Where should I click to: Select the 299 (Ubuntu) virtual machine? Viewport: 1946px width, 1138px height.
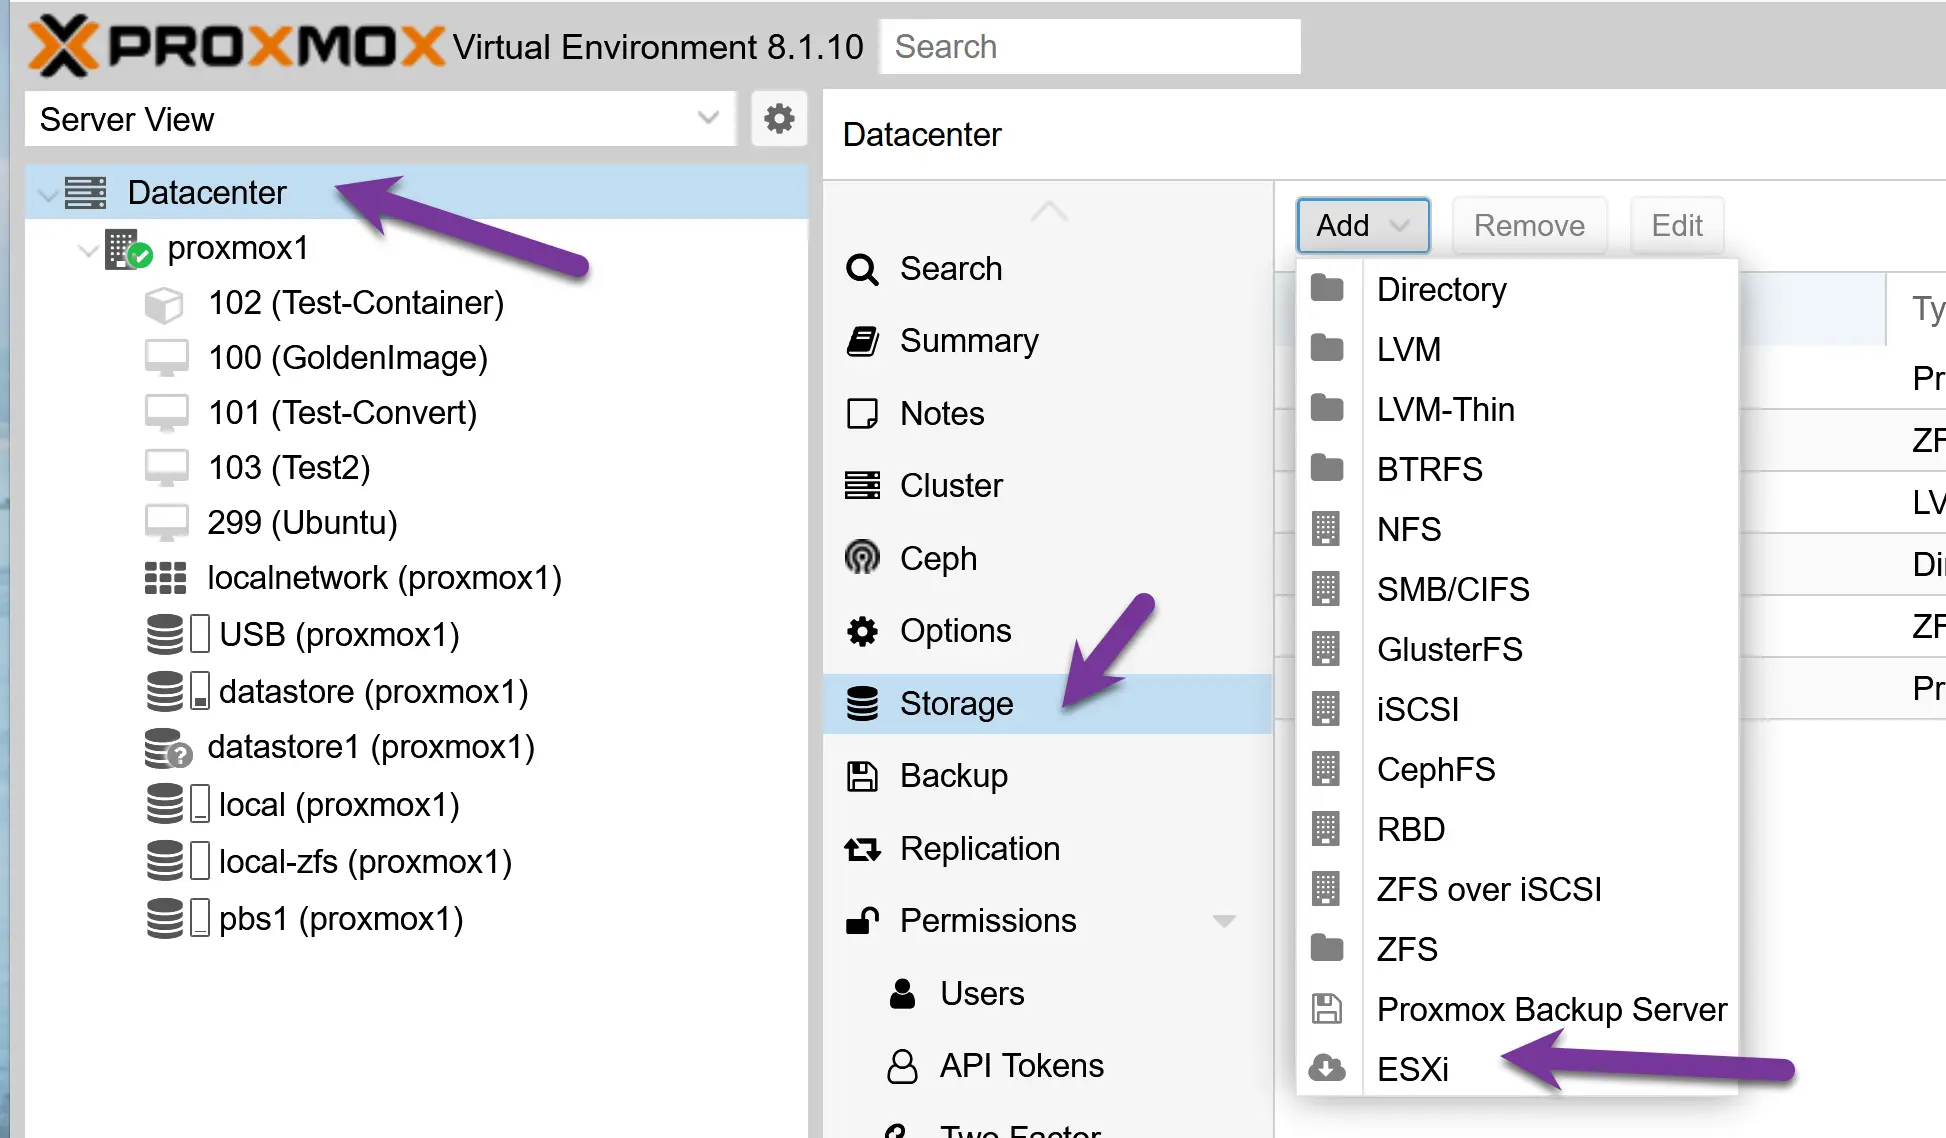click(302, 523)
